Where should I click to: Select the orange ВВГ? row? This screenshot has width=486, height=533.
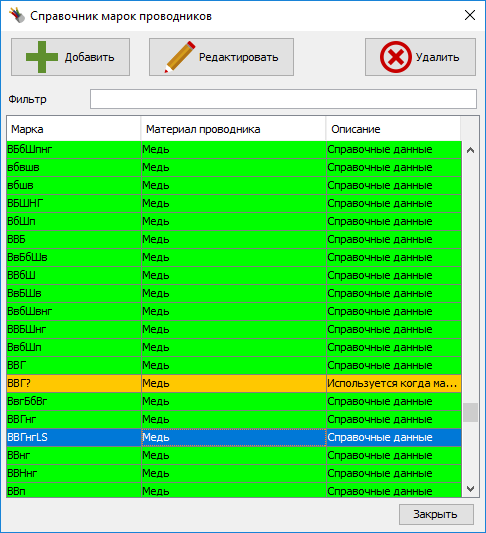coord(234,383)
